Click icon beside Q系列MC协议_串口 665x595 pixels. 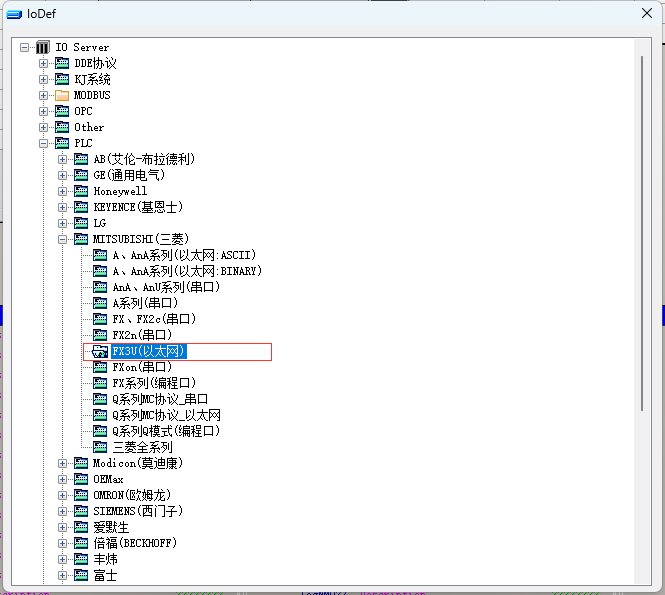tap(100, 399)
